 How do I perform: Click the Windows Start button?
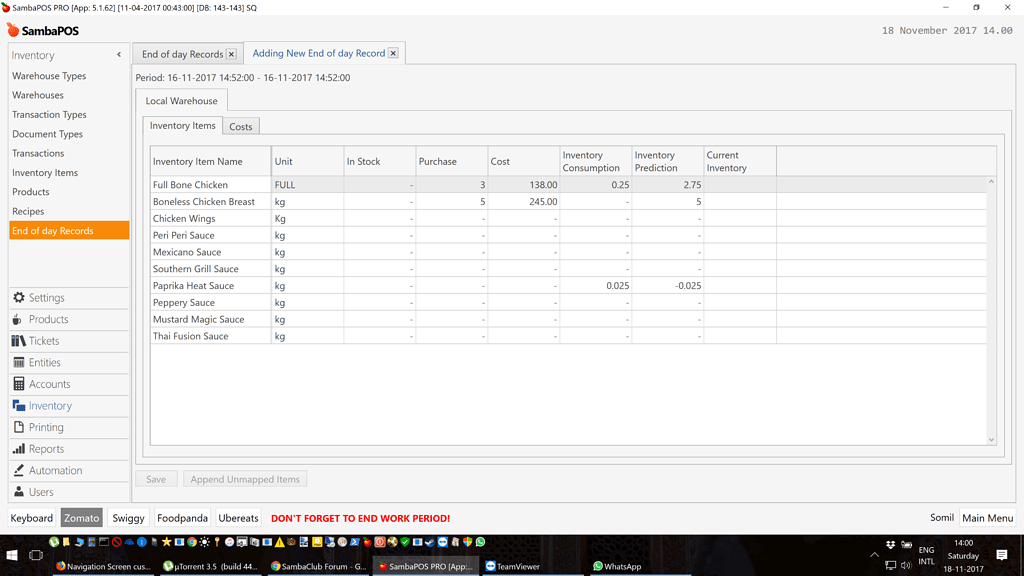[x=12, y=556]
